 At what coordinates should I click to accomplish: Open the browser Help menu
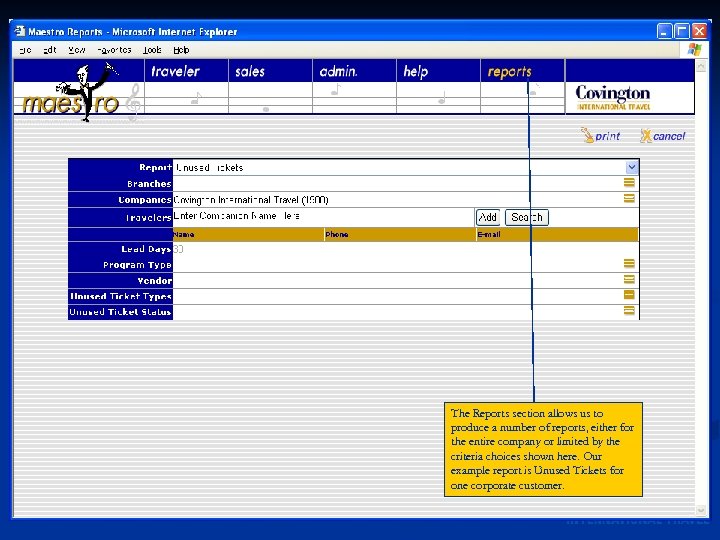(181, 50)
